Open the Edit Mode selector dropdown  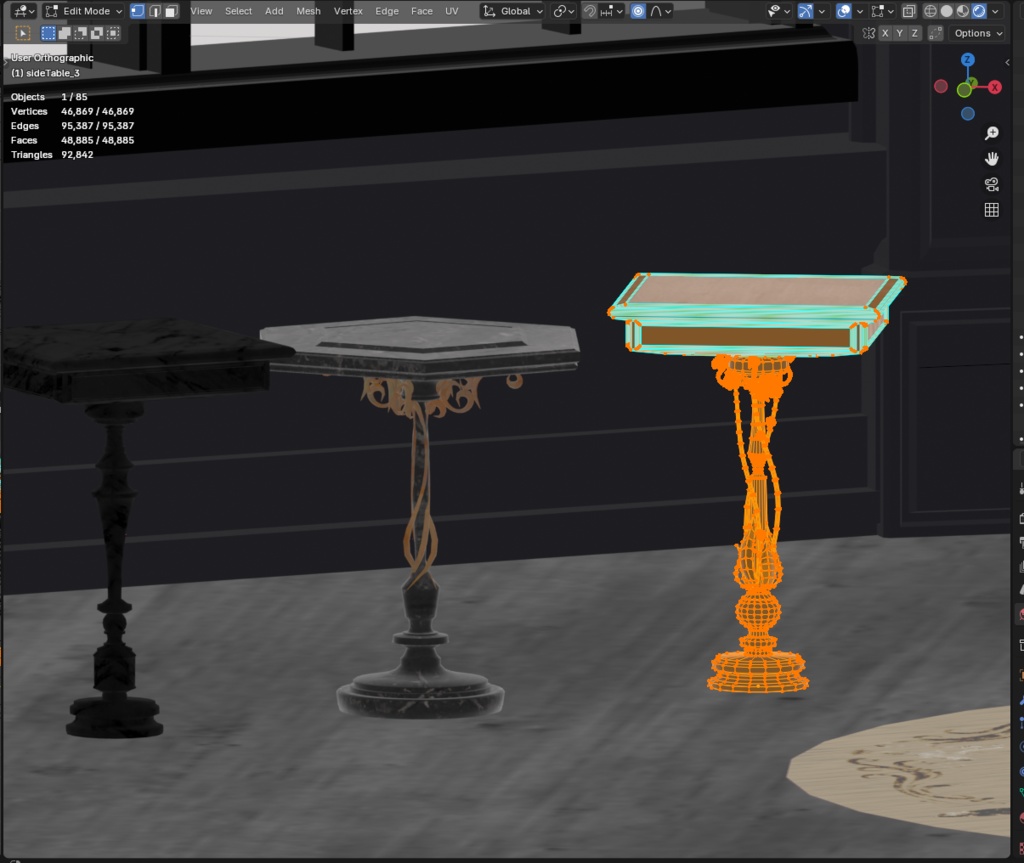[84, 11]
